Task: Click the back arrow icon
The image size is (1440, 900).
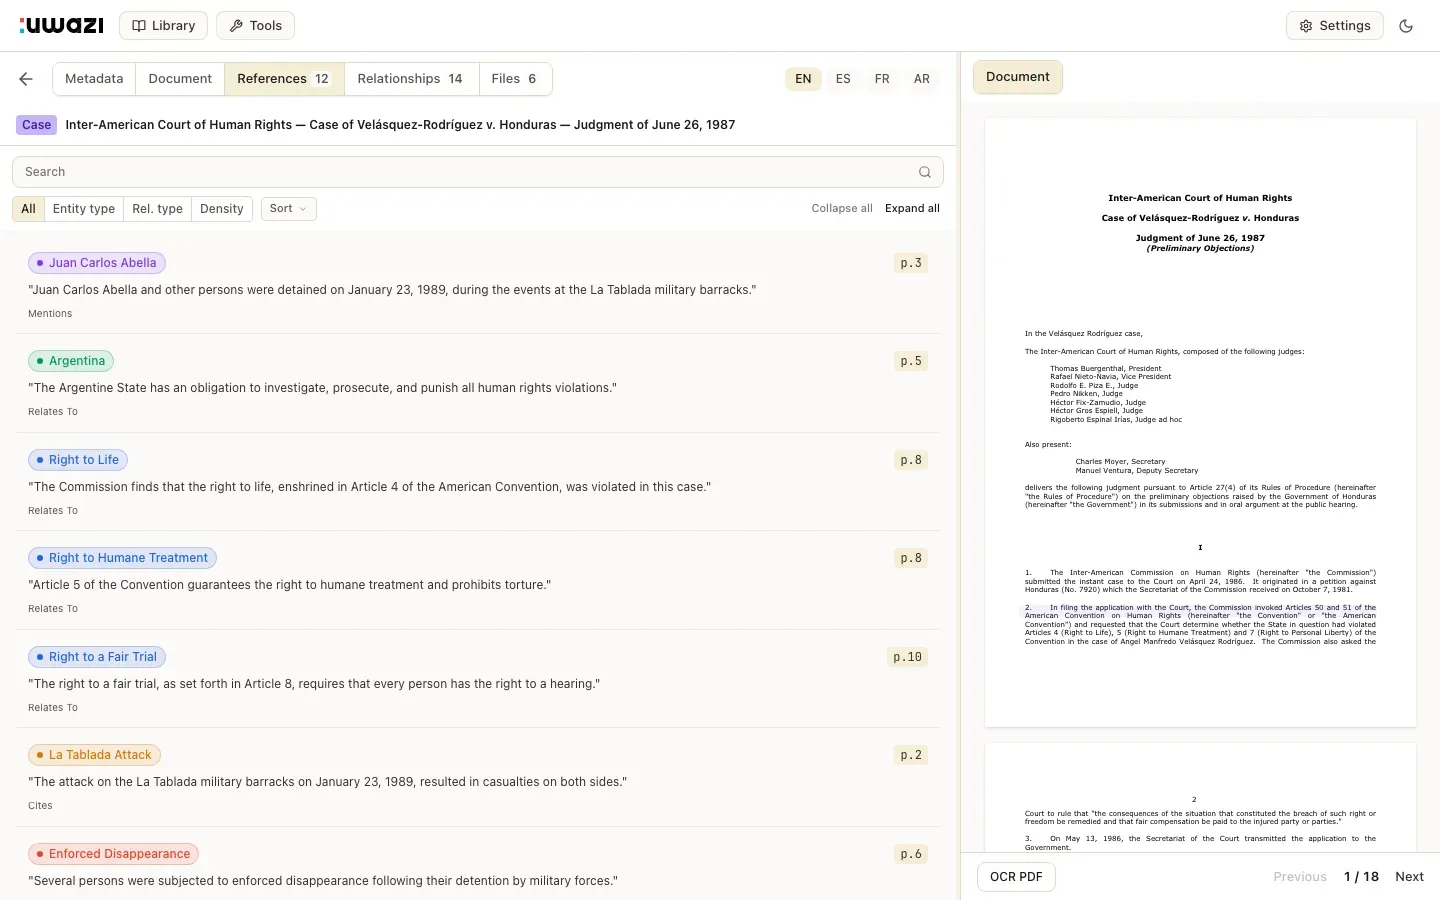Action: coord(26,79)
